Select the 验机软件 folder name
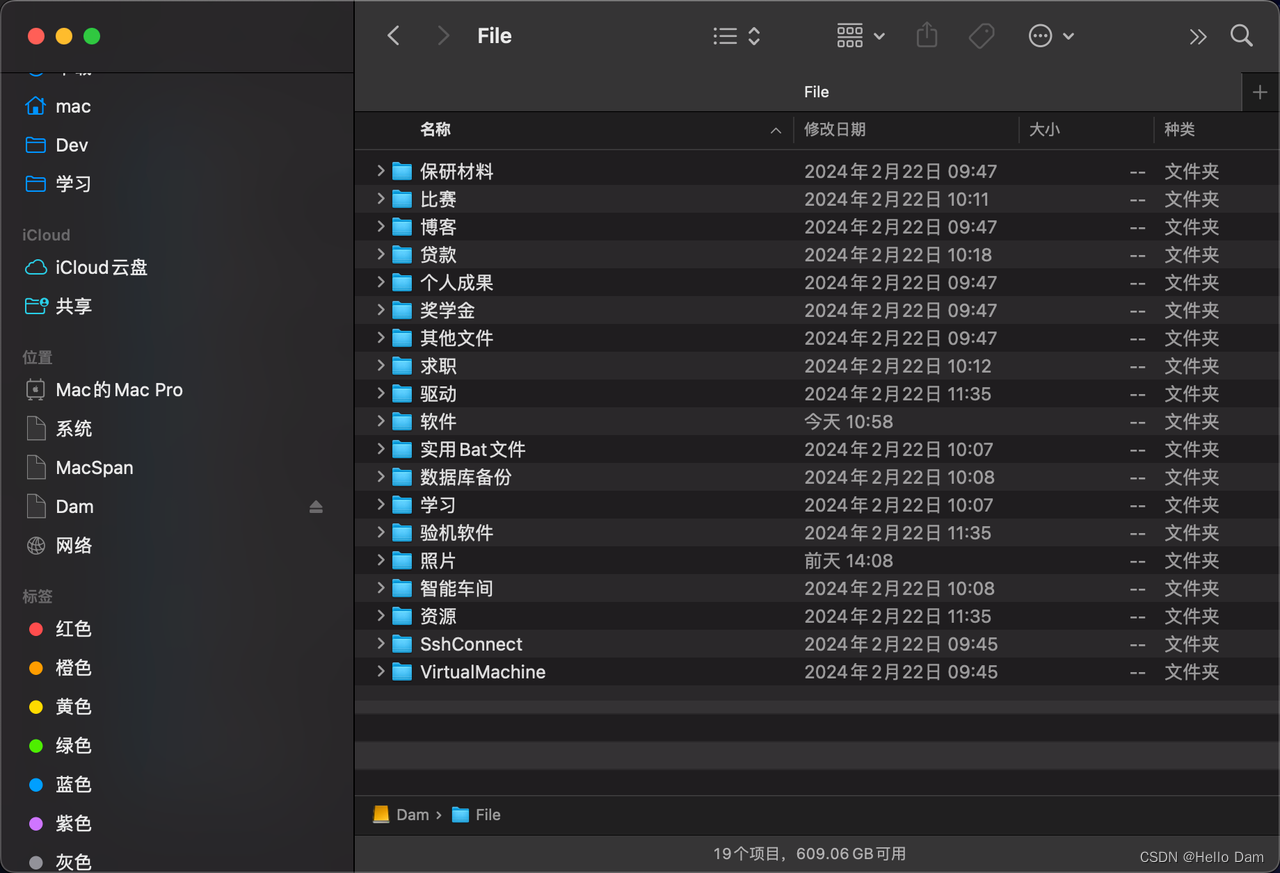The height and width of the screenshot is (873, 1280). (x=456, y=533)
